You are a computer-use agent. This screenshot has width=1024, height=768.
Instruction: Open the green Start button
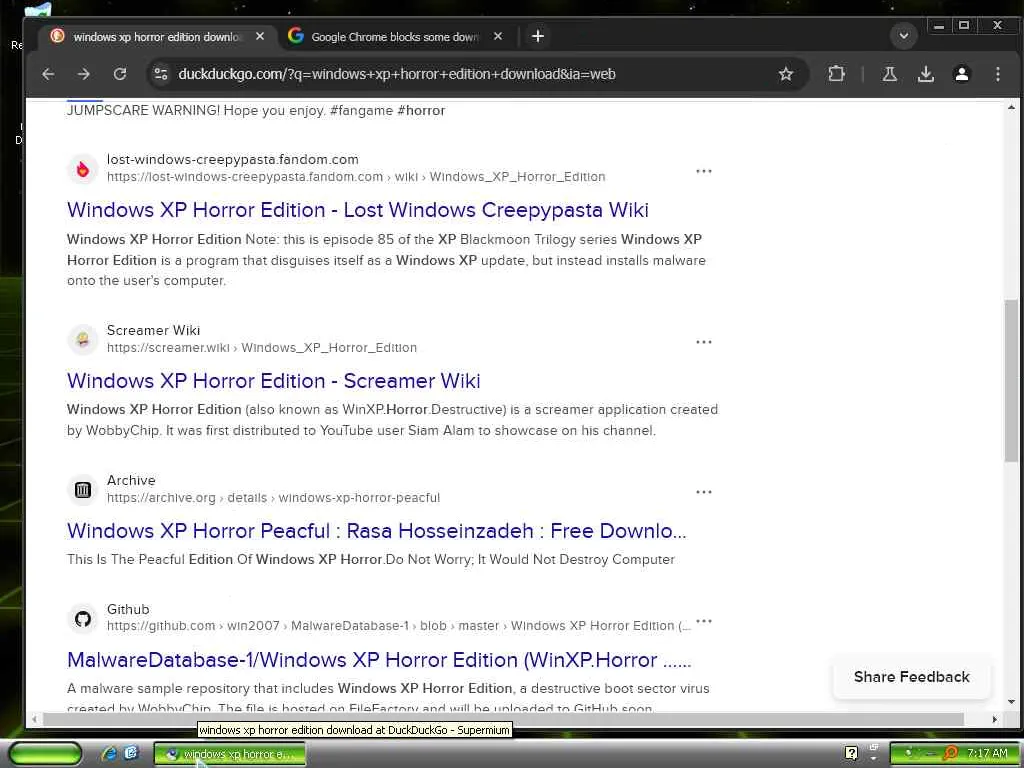45,754
